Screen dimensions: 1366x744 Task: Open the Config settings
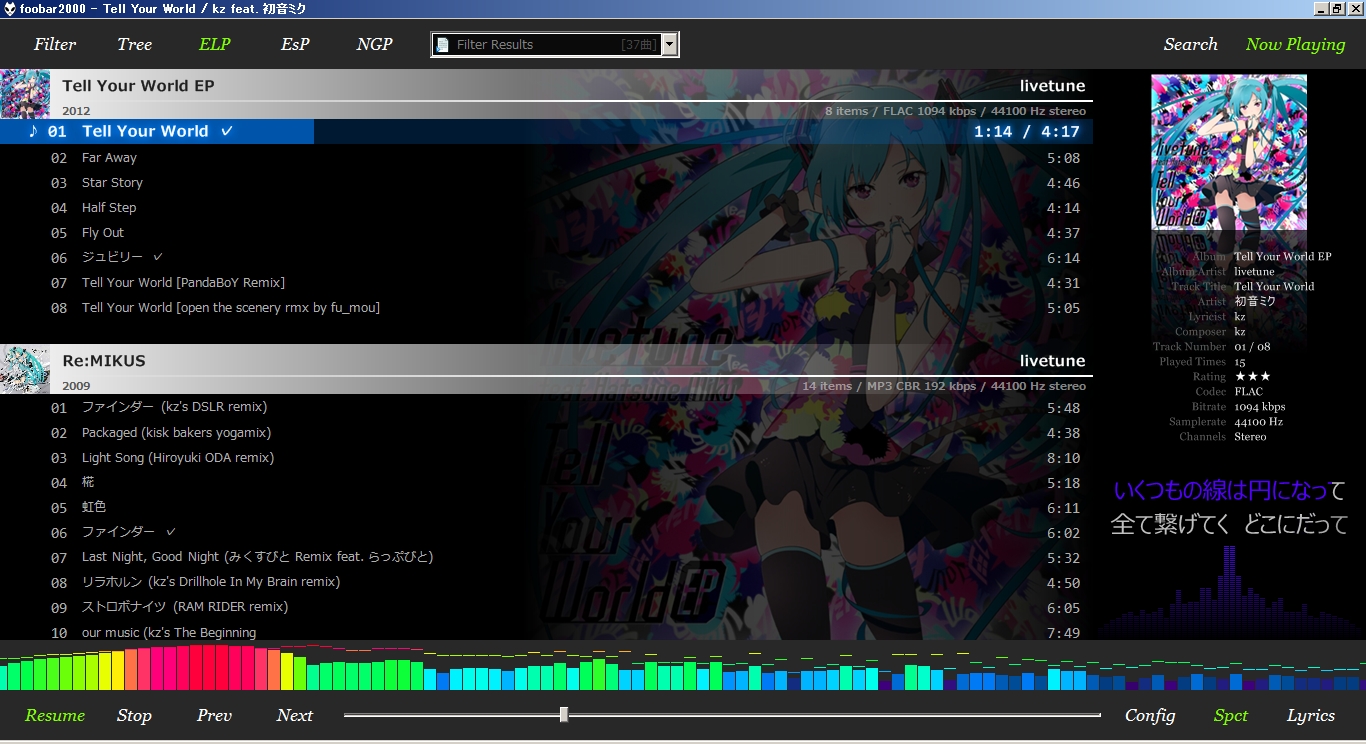(1150, 715)
